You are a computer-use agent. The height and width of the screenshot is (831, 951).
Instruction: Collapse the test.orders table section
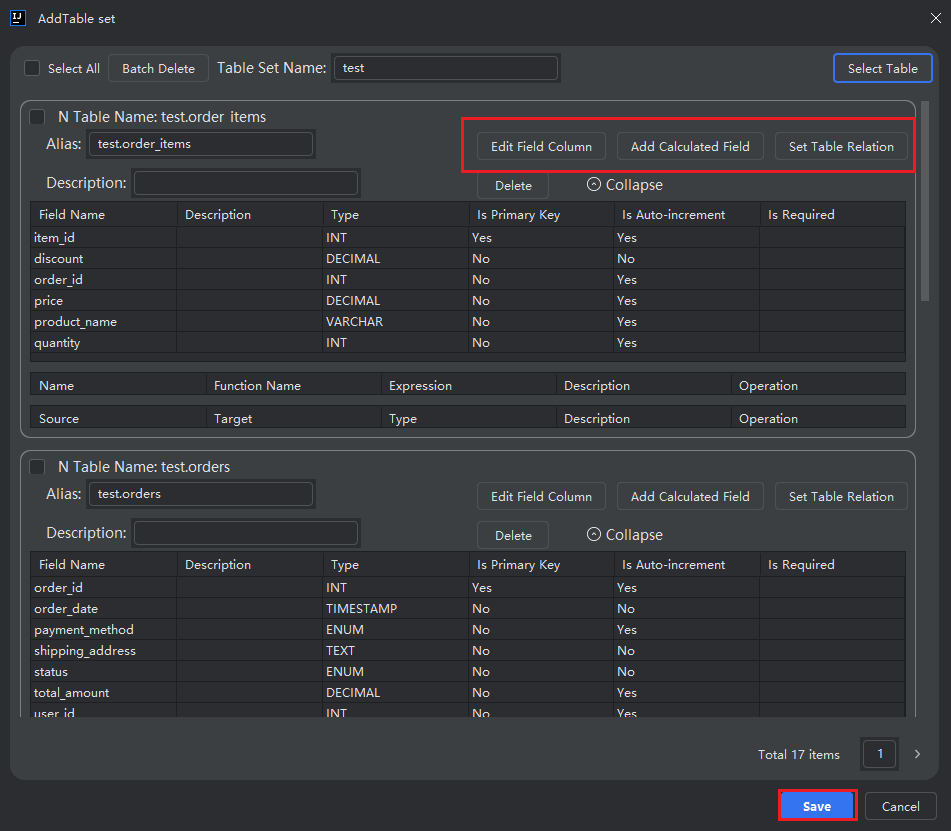coord(624,535)
